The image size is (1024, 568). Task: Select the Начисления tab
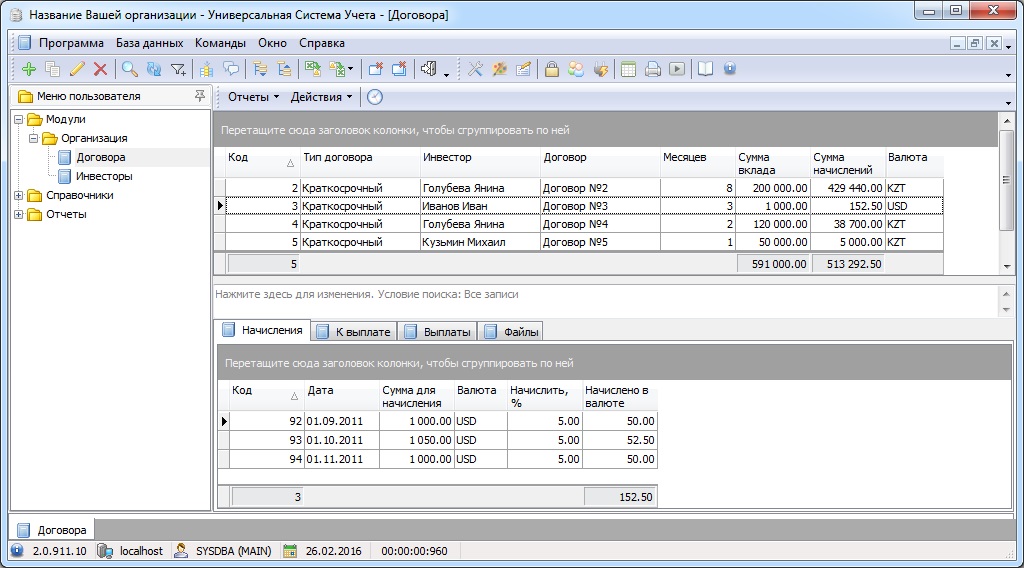coord(263,330)
